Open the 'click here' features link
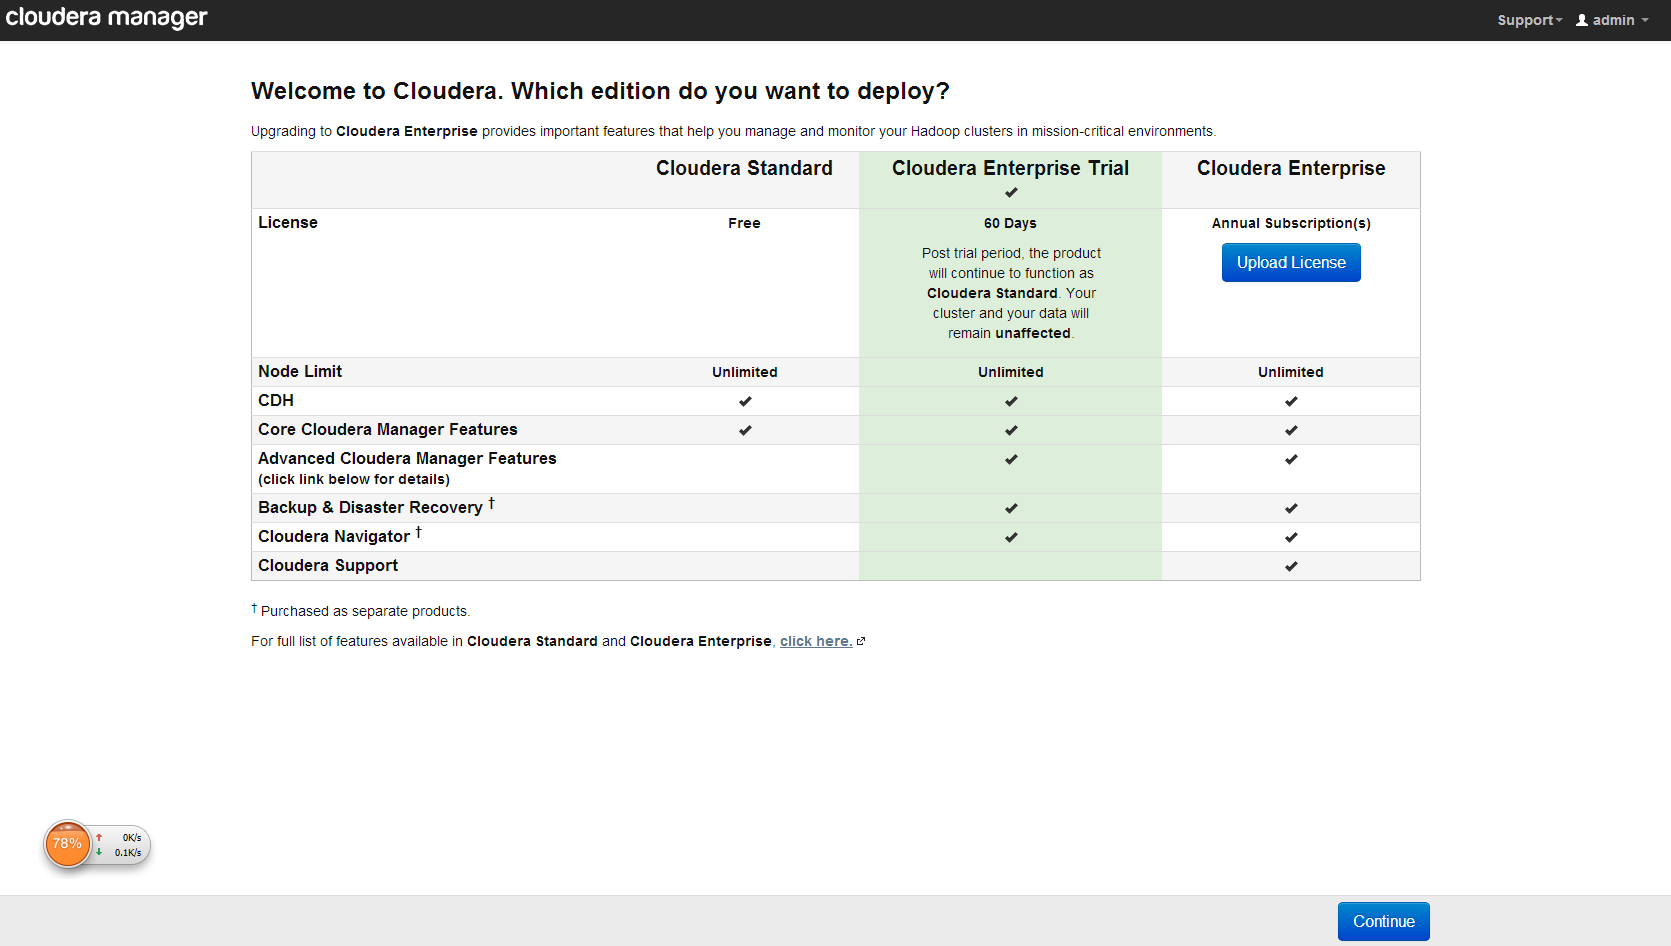Image resolution: width=1671 pixels, height=946 pixels. point(816,641)
